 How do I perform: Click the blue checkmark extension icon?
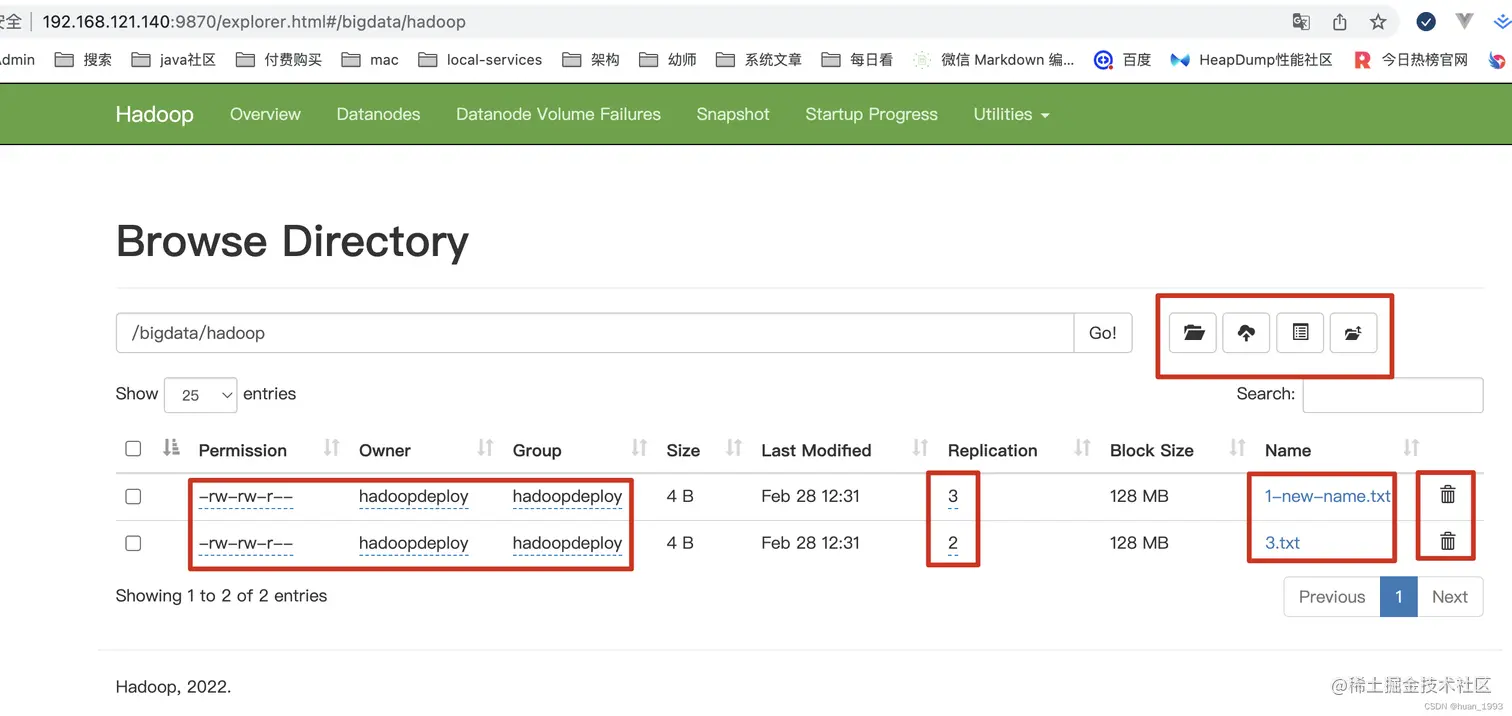[x=1427, y=21]
